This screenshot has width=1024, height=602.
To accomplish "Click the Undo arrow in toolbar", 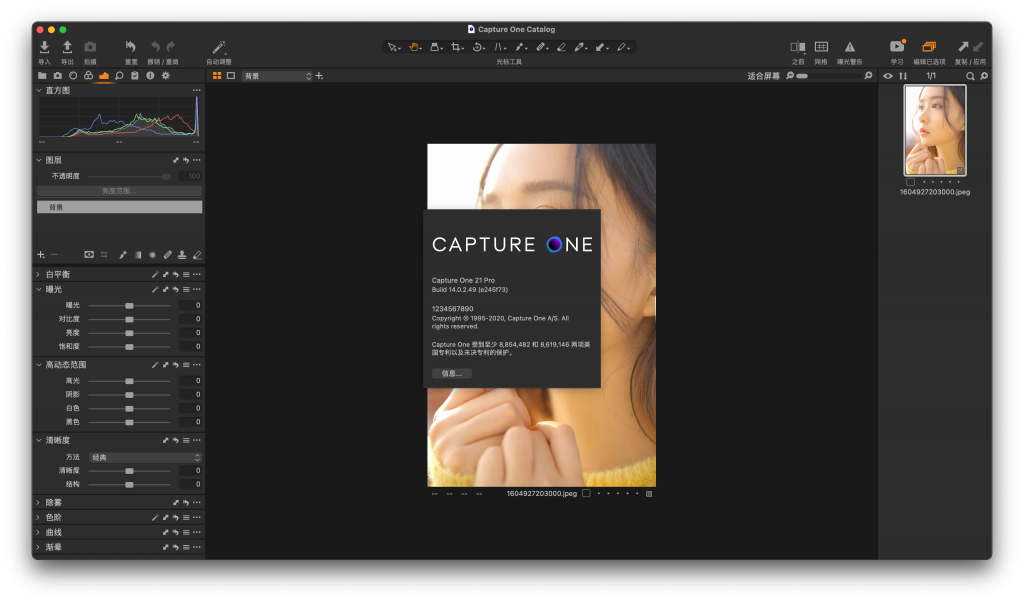I will click(x=155, y=46).
